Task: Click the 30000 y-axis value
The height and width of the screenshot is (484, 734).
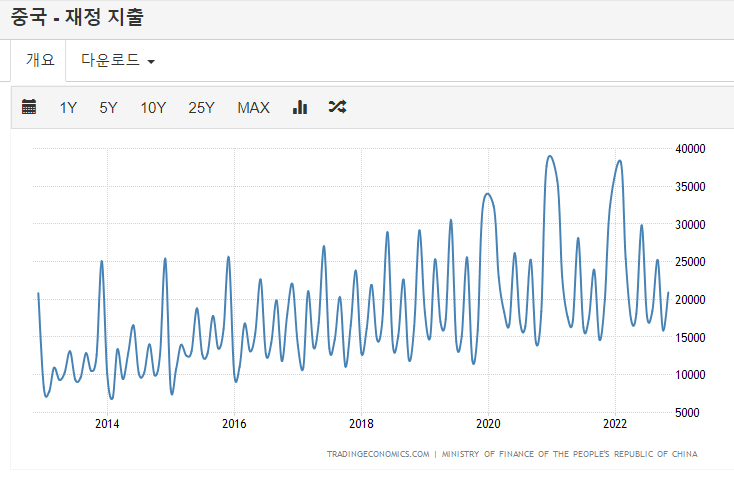Action: [690, 225]
